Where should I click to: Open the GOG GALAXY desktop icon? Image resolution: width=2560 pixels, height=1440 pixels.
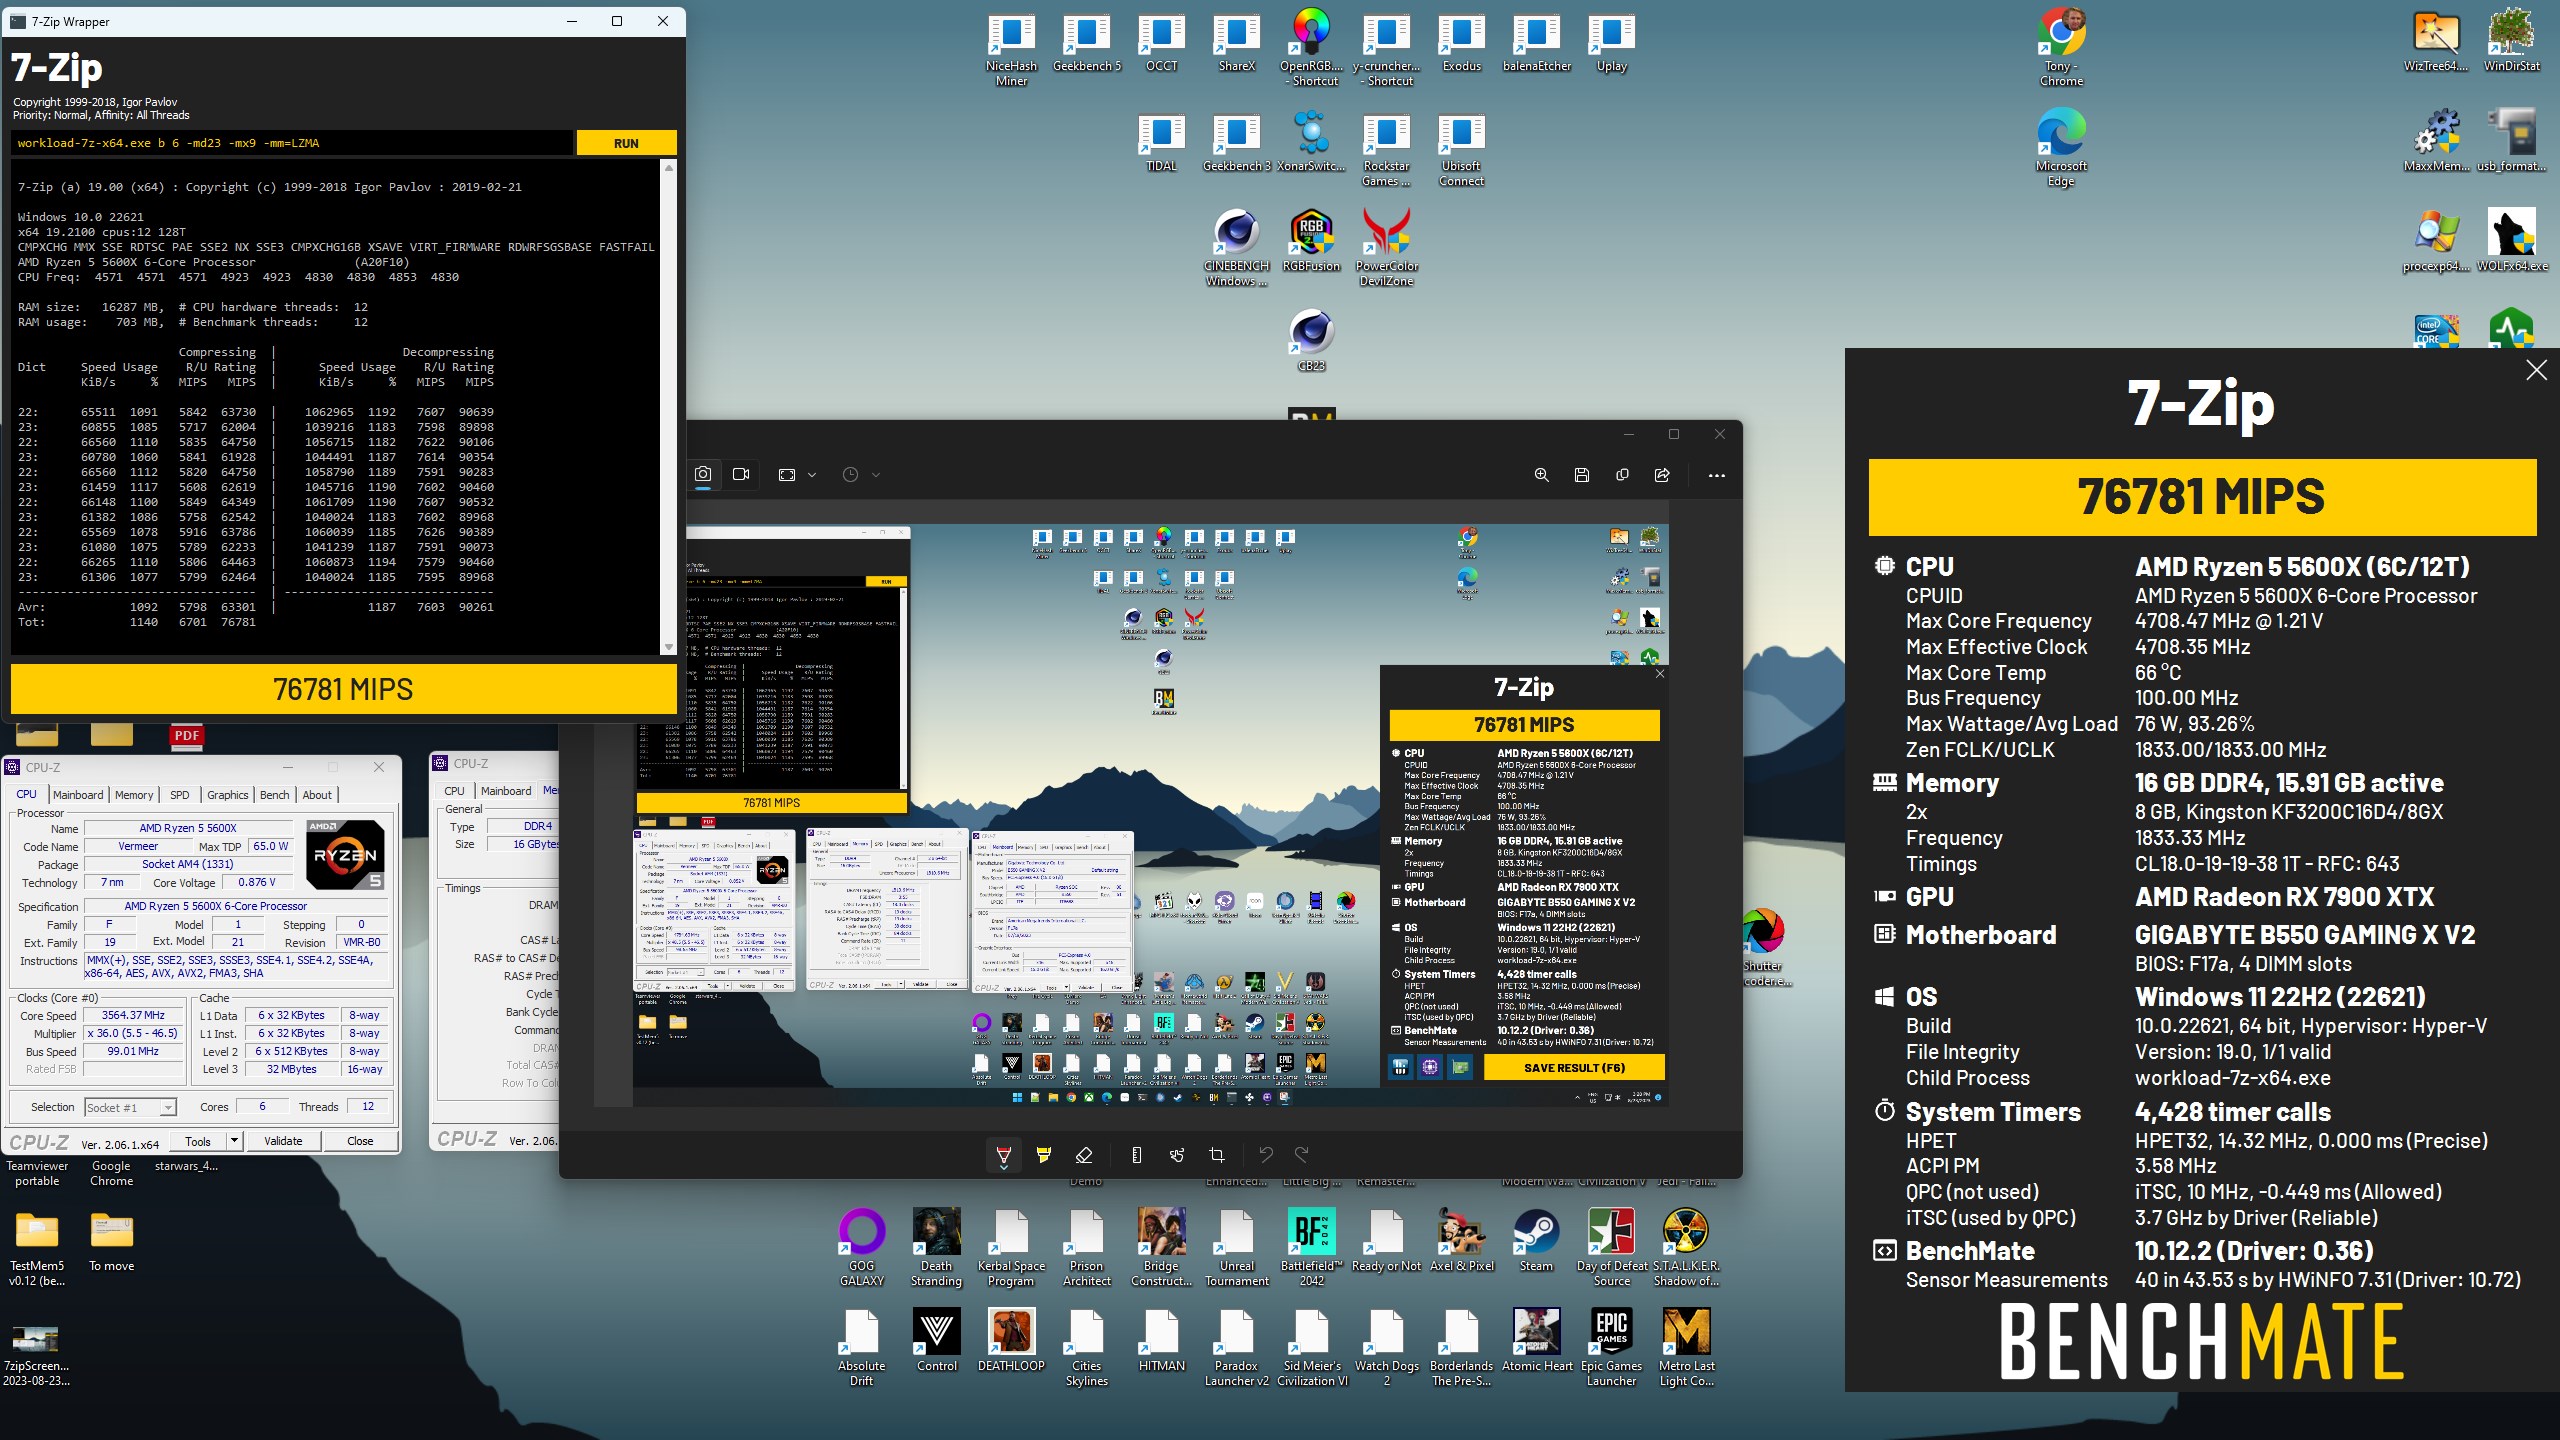861,1247
